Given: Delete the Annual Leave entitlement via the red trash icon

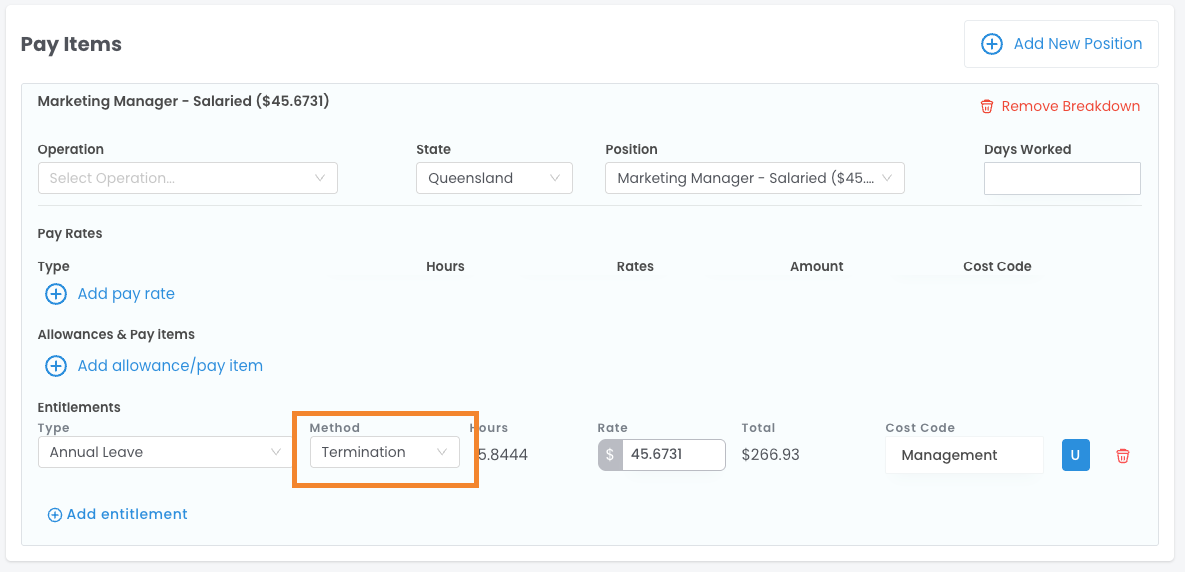Looking at the screenshot, I should click(1123, 456).
